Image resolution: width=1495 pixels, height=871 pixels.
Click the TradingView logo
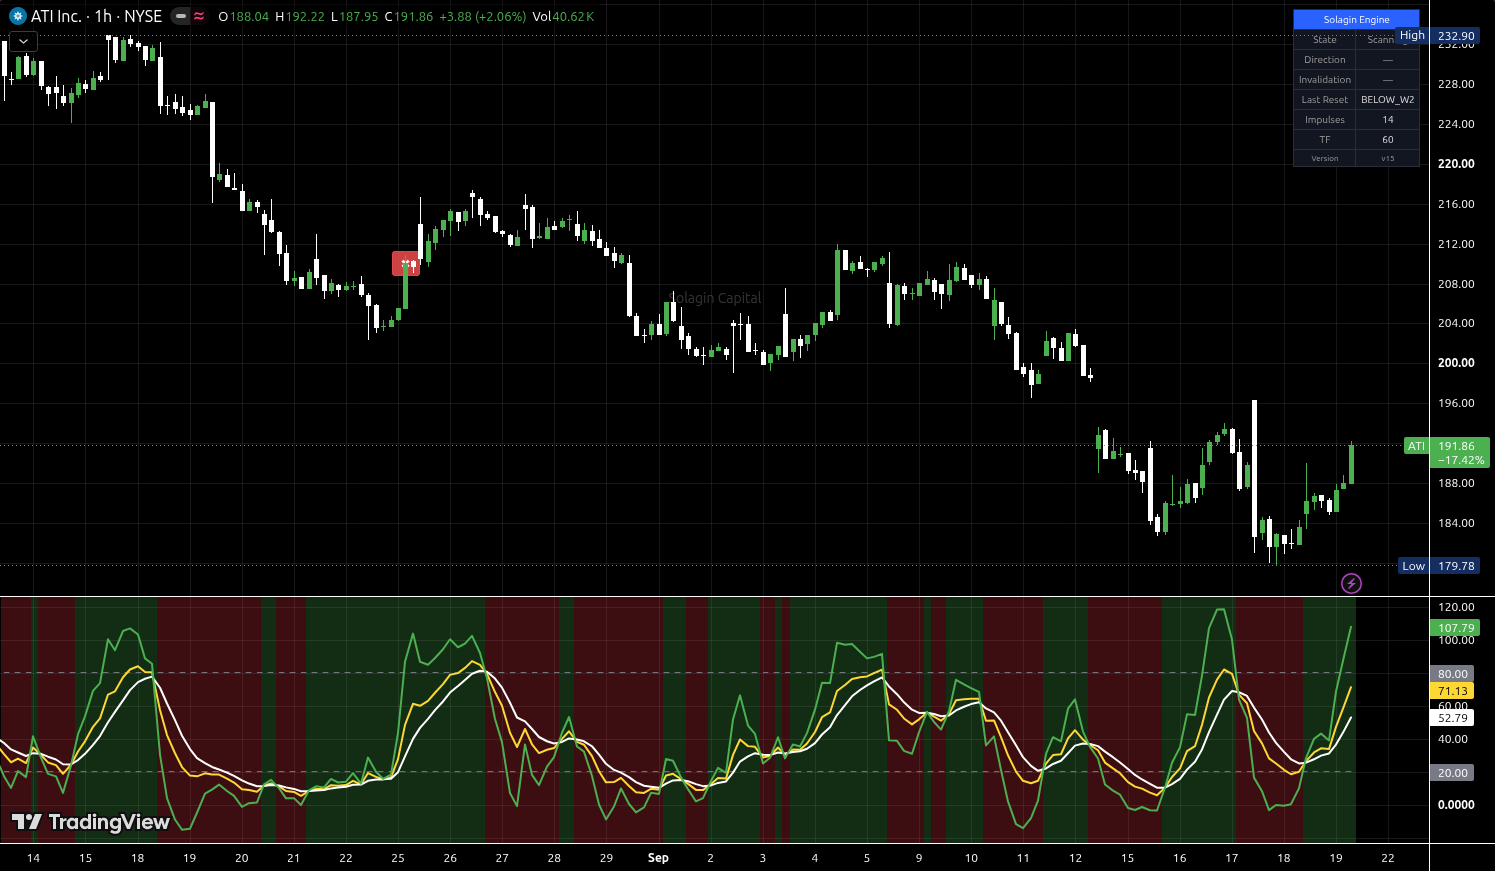pos(90,822)
